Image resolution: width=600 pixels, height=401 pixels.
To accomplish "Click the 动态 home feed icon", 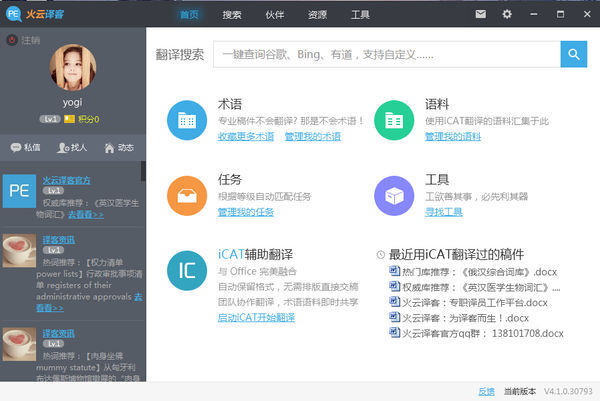I will 109,148.
